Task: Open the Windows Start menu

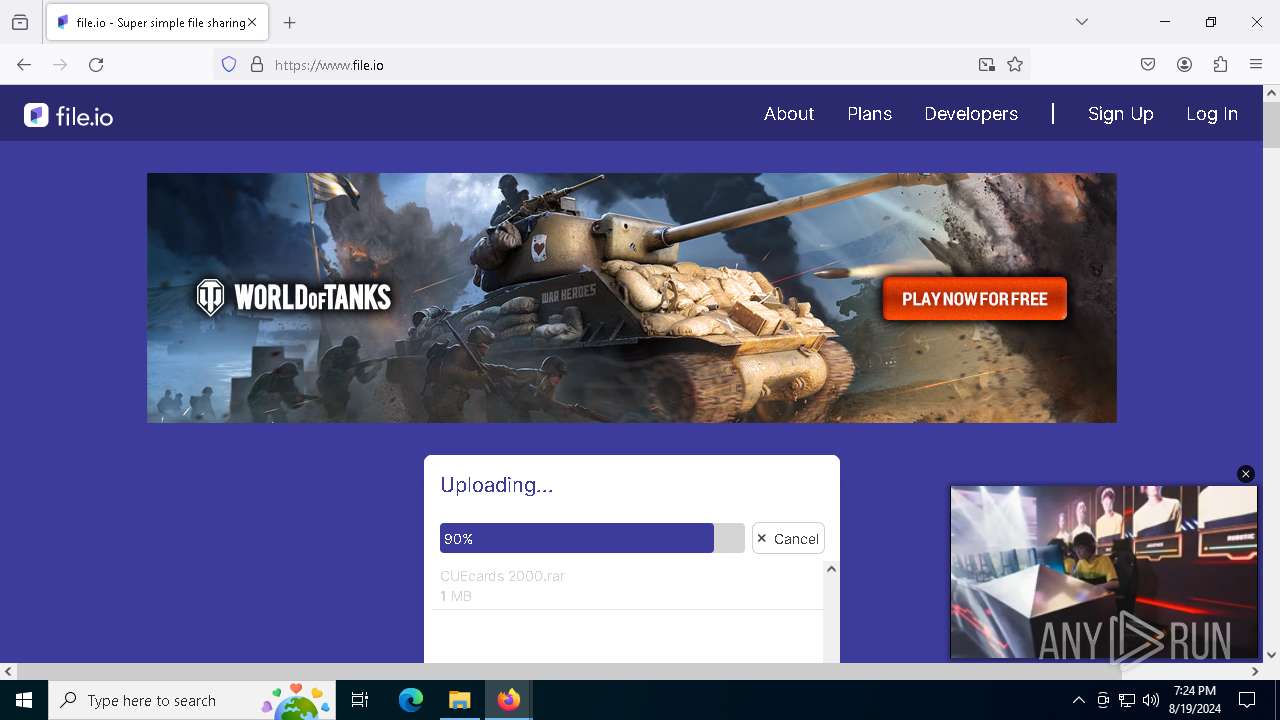Action: tap(24, 700)
